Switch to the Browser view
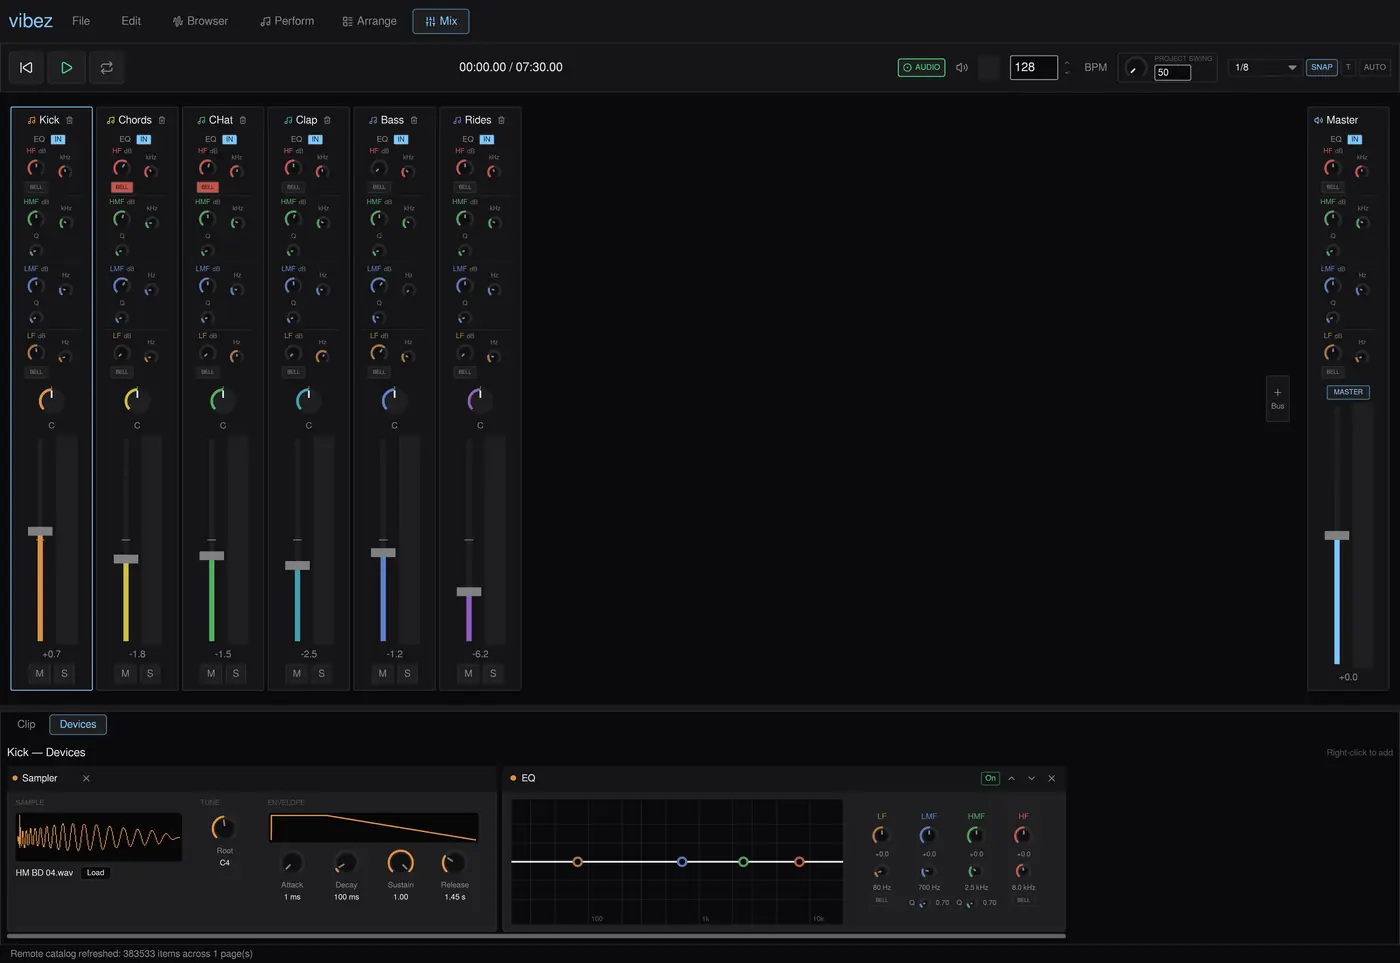1400x963 pixels. 200,21
